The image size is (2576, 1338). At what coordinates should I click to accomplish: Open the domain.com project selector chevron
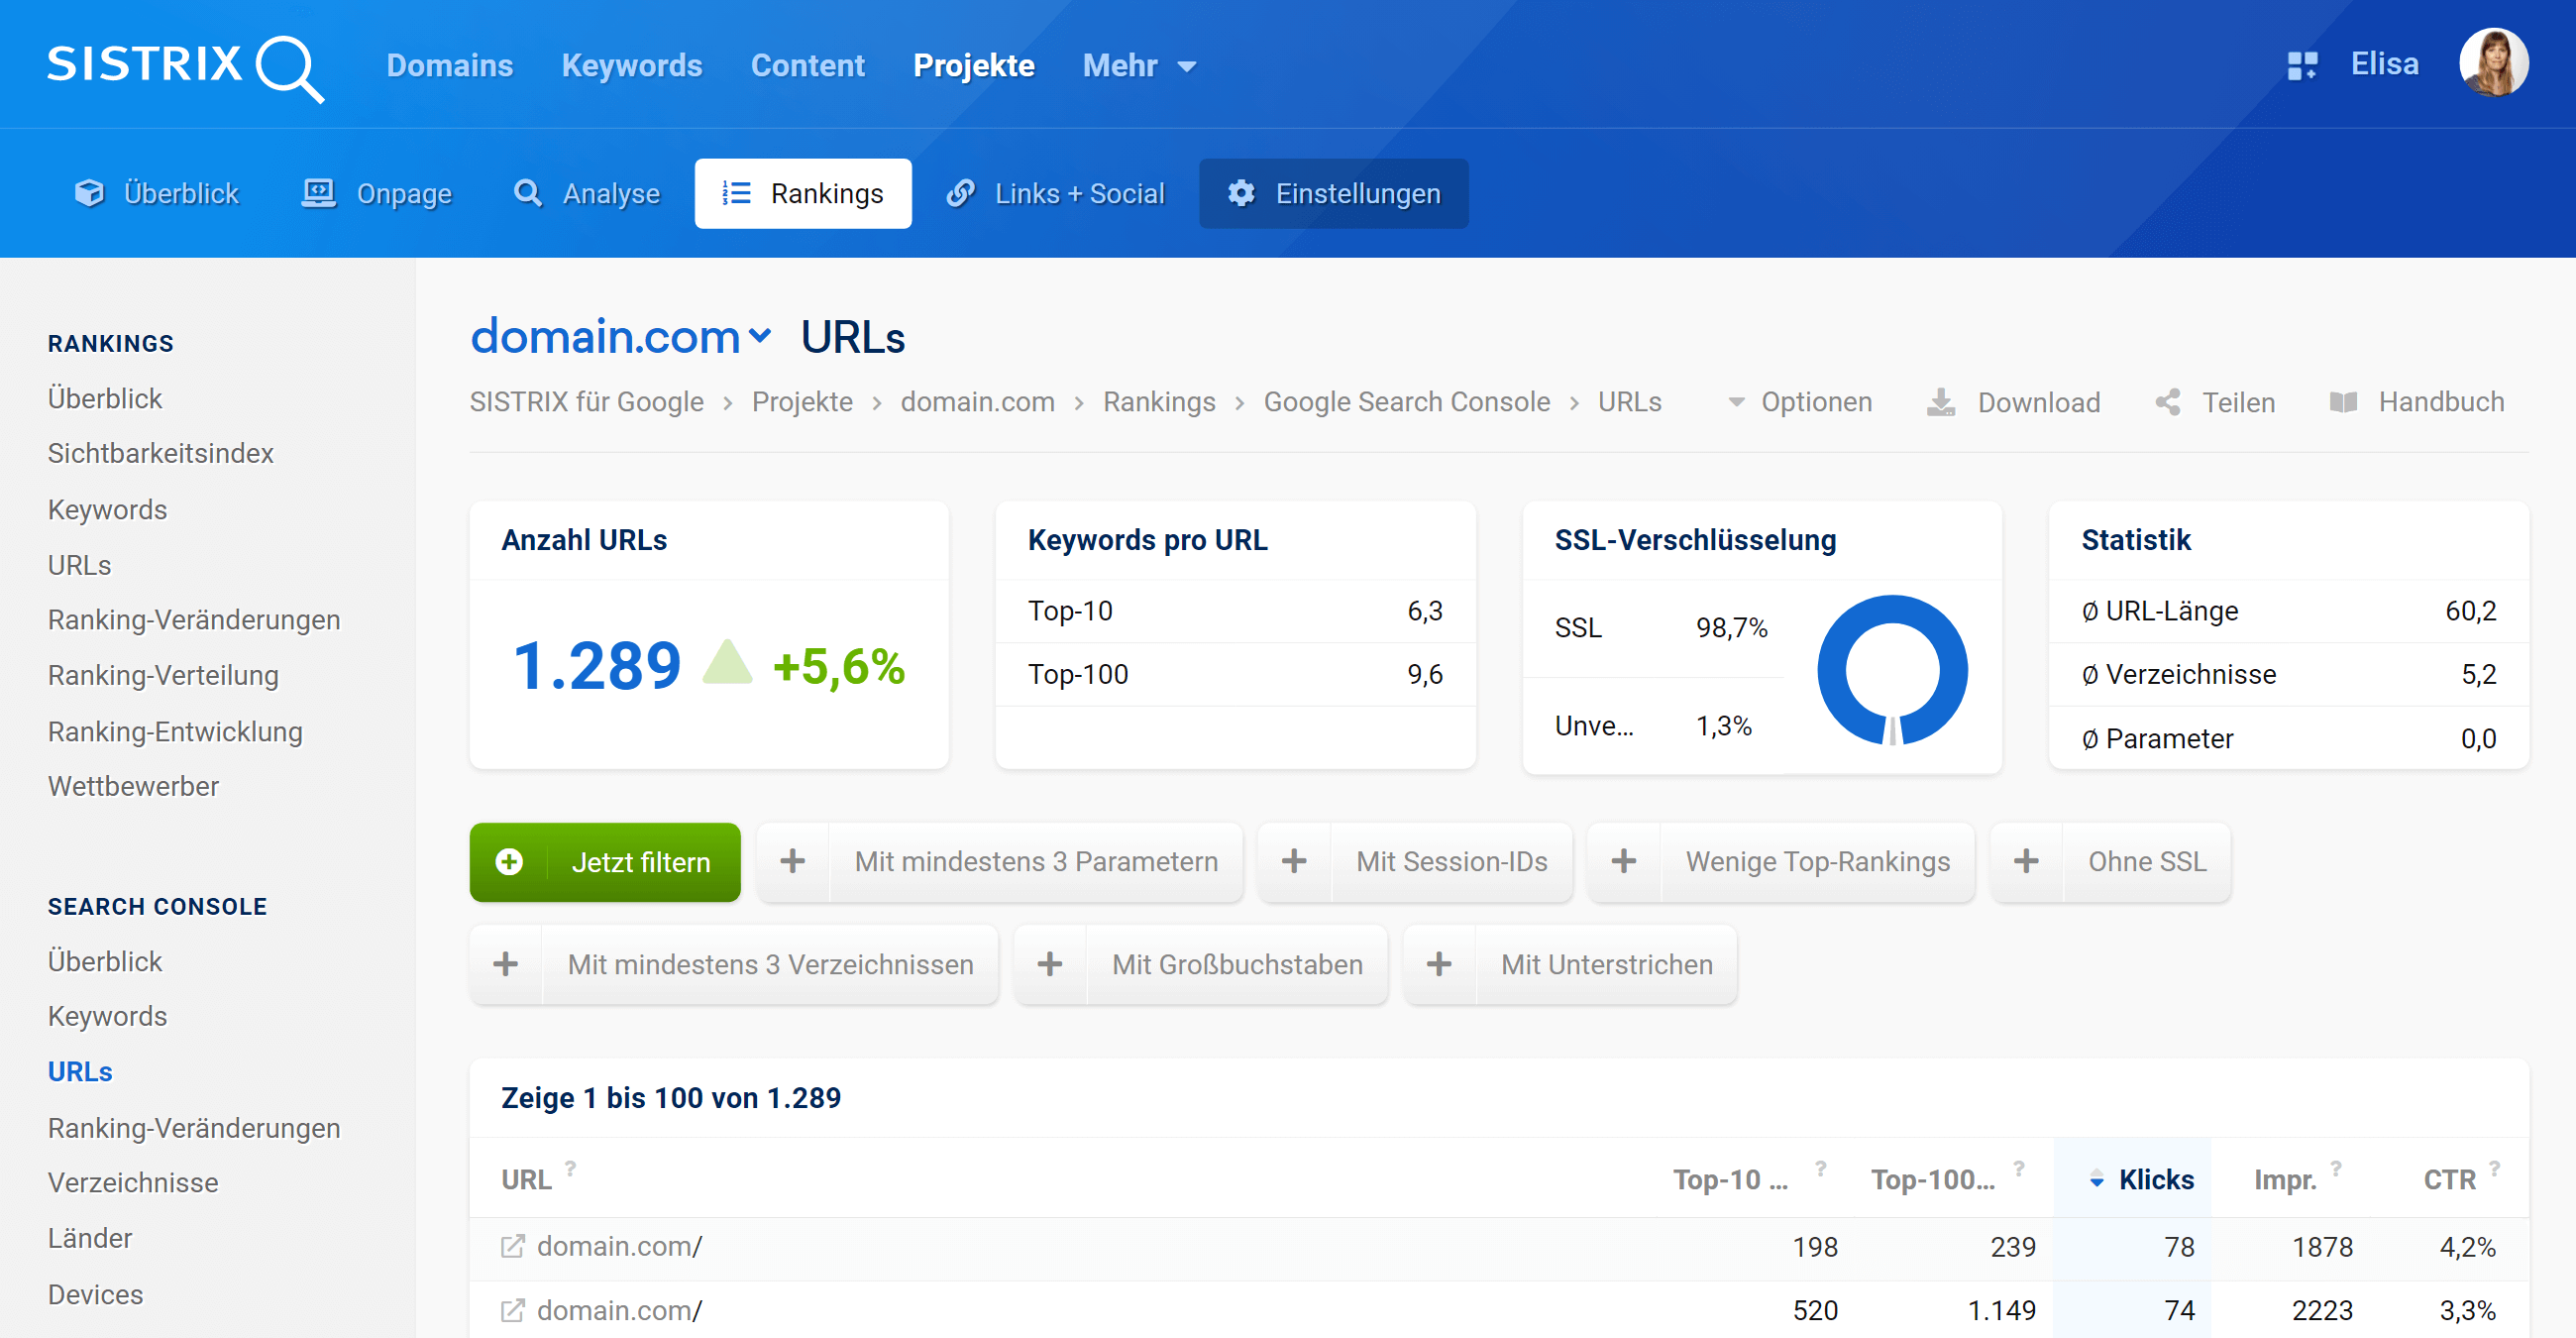pos(760,337)
